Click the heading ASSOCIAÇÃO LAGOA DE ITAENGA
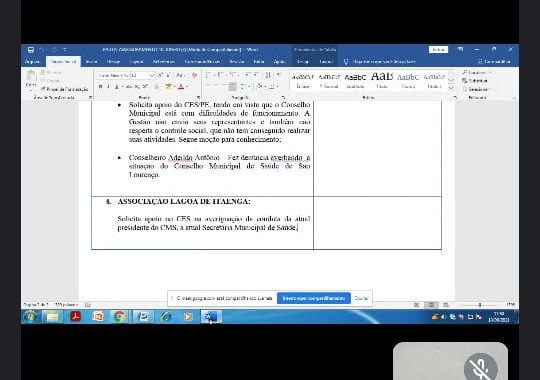 pyautogui.click(x=184, y=202)
